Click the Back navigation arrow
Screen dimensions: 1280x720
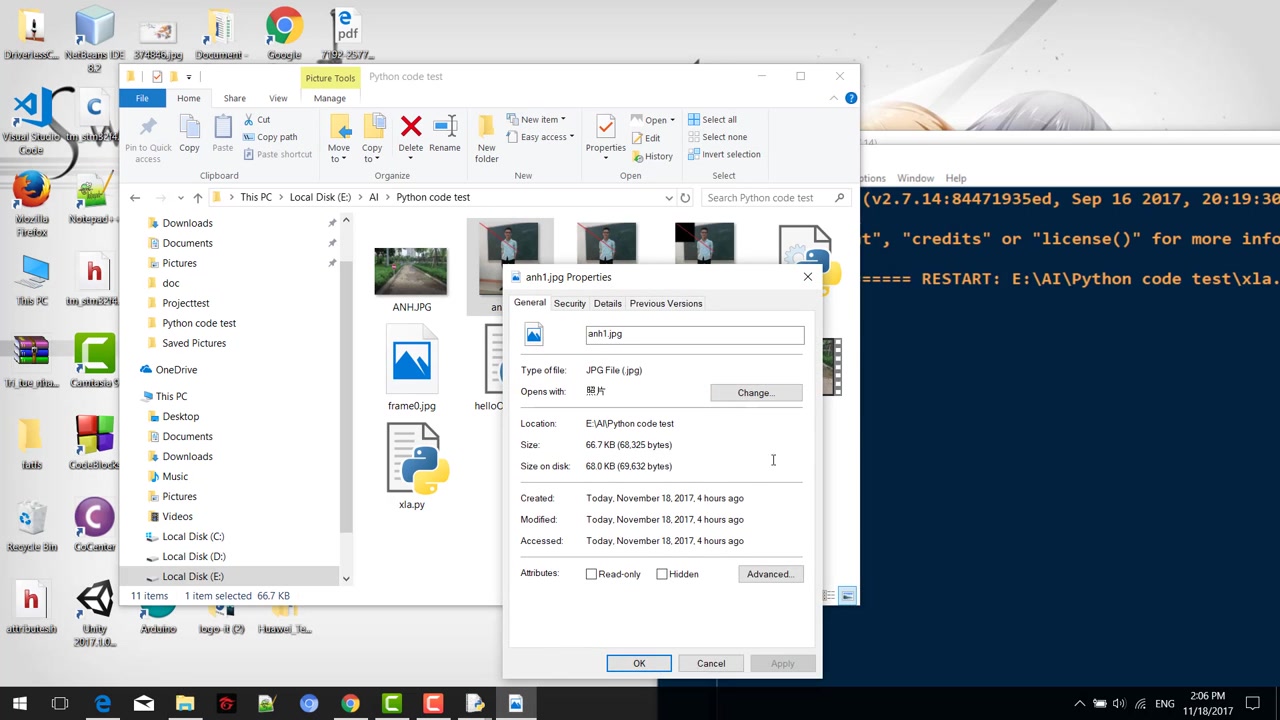135,198
